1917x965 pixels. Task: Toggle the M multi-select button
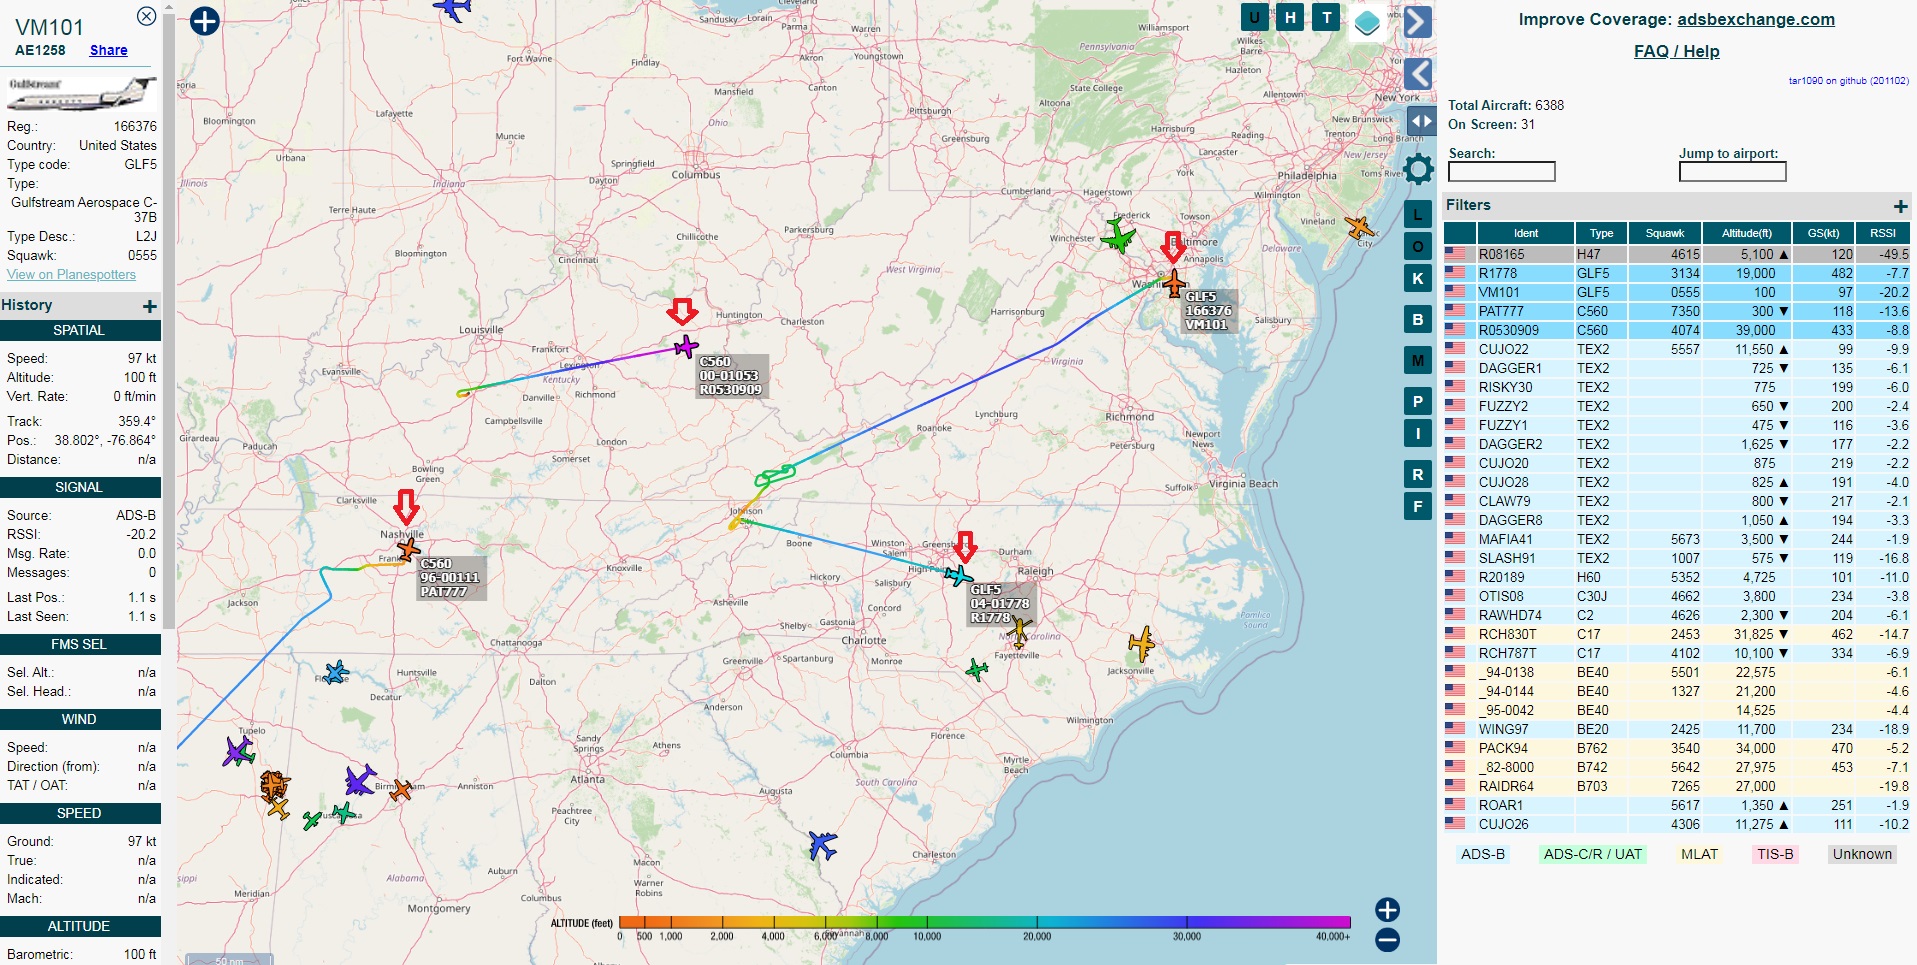click(1418, 361)
